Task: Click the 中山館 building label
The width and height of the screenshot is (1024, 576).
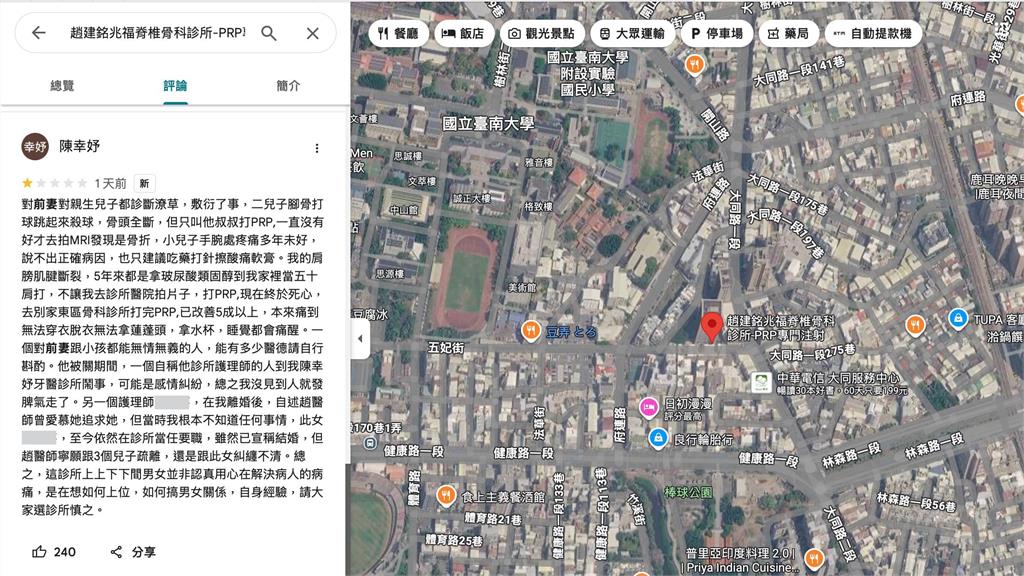Action: [x=404, y=210]
